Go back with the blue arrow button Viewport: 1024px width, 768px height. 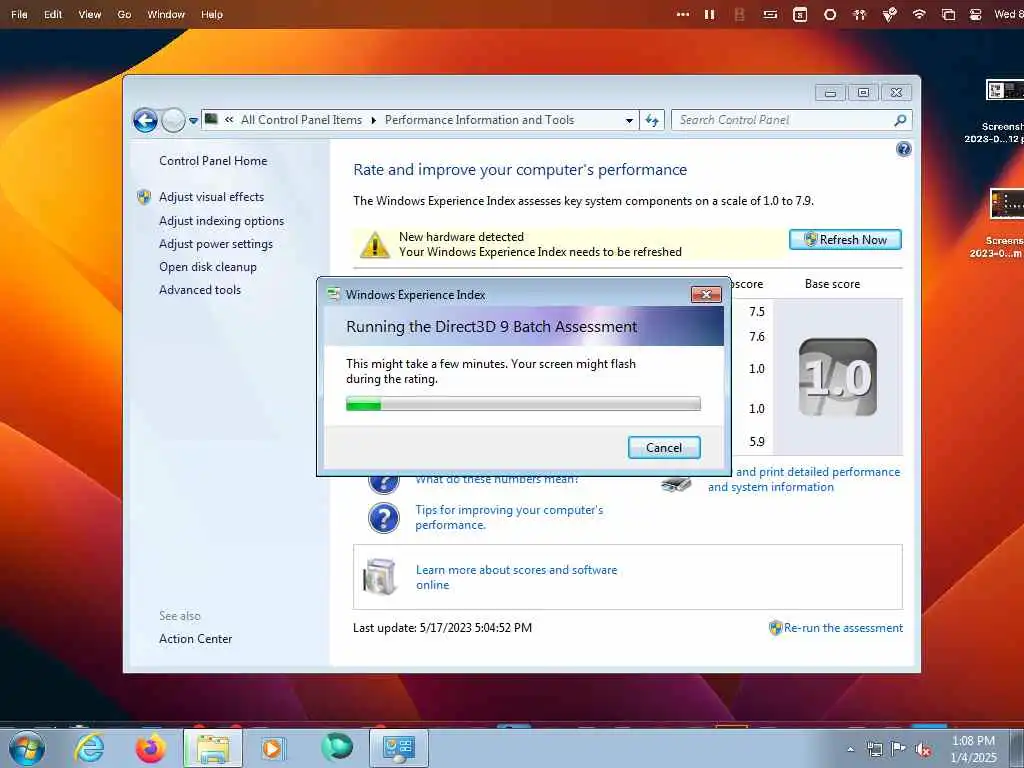[x=145, y=120]
